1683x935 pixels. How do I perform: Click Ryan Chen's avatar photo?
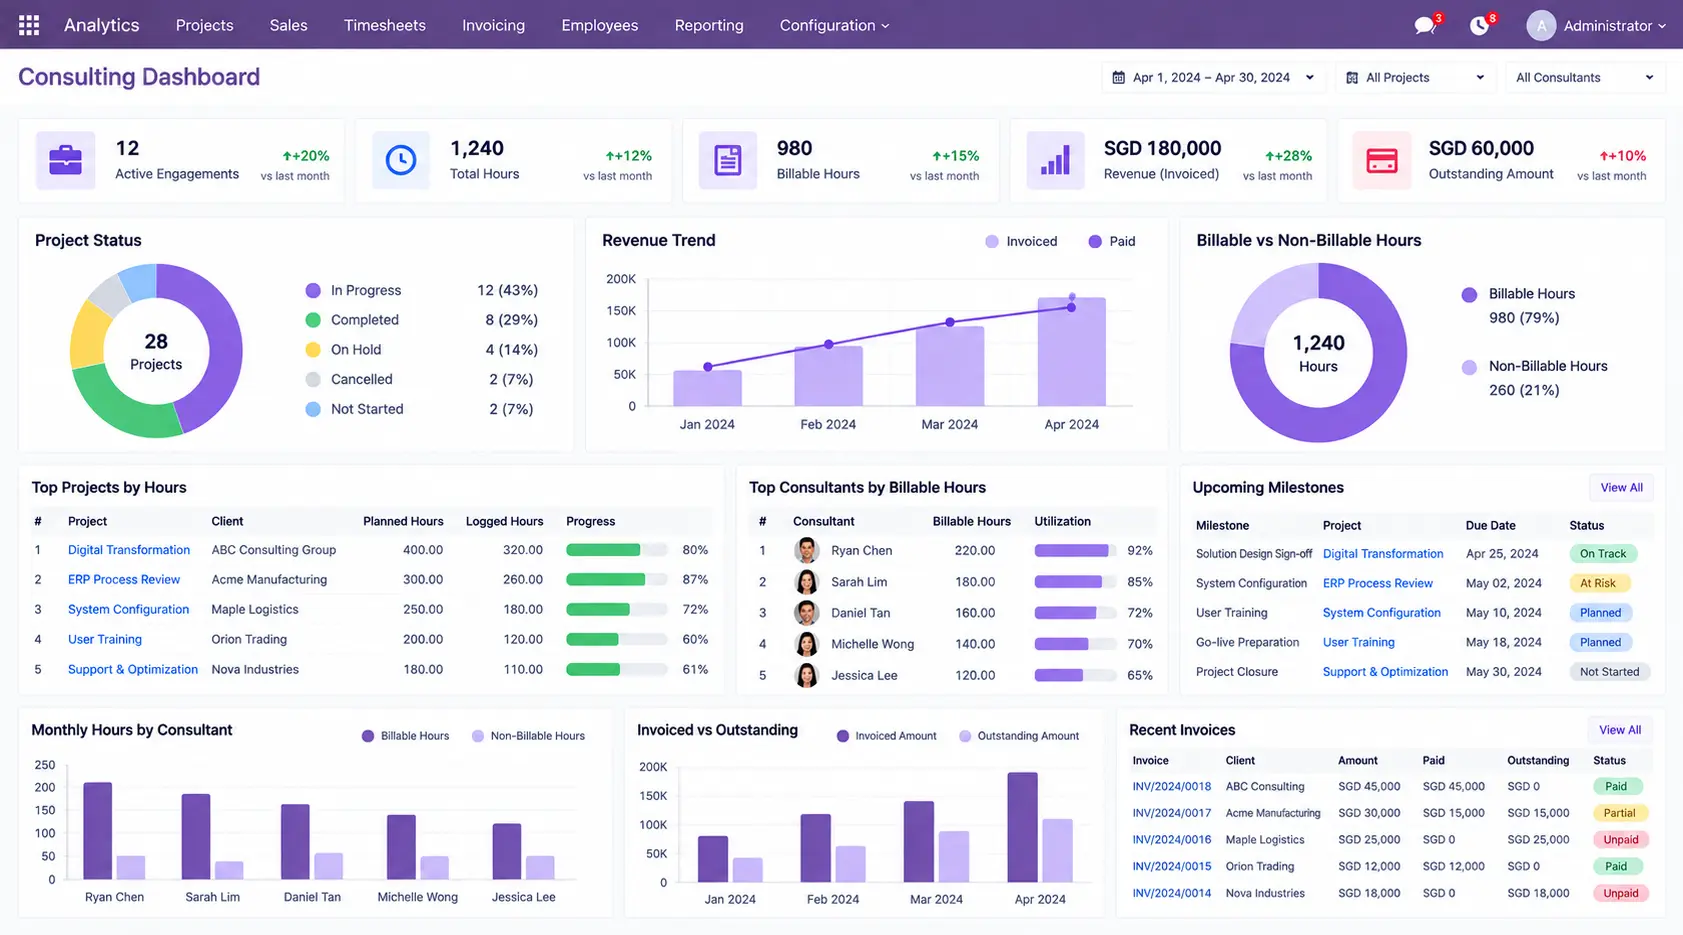tap(807, 550)
